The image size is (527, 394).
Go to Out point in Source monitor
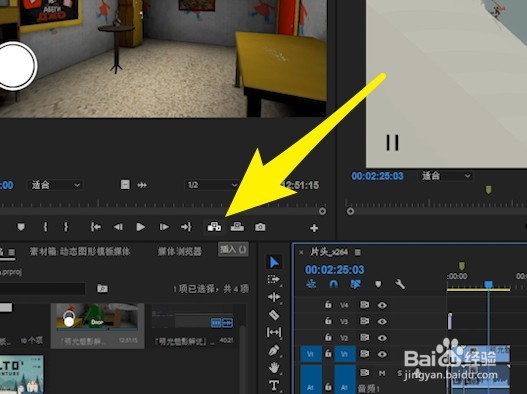point(186,227)
